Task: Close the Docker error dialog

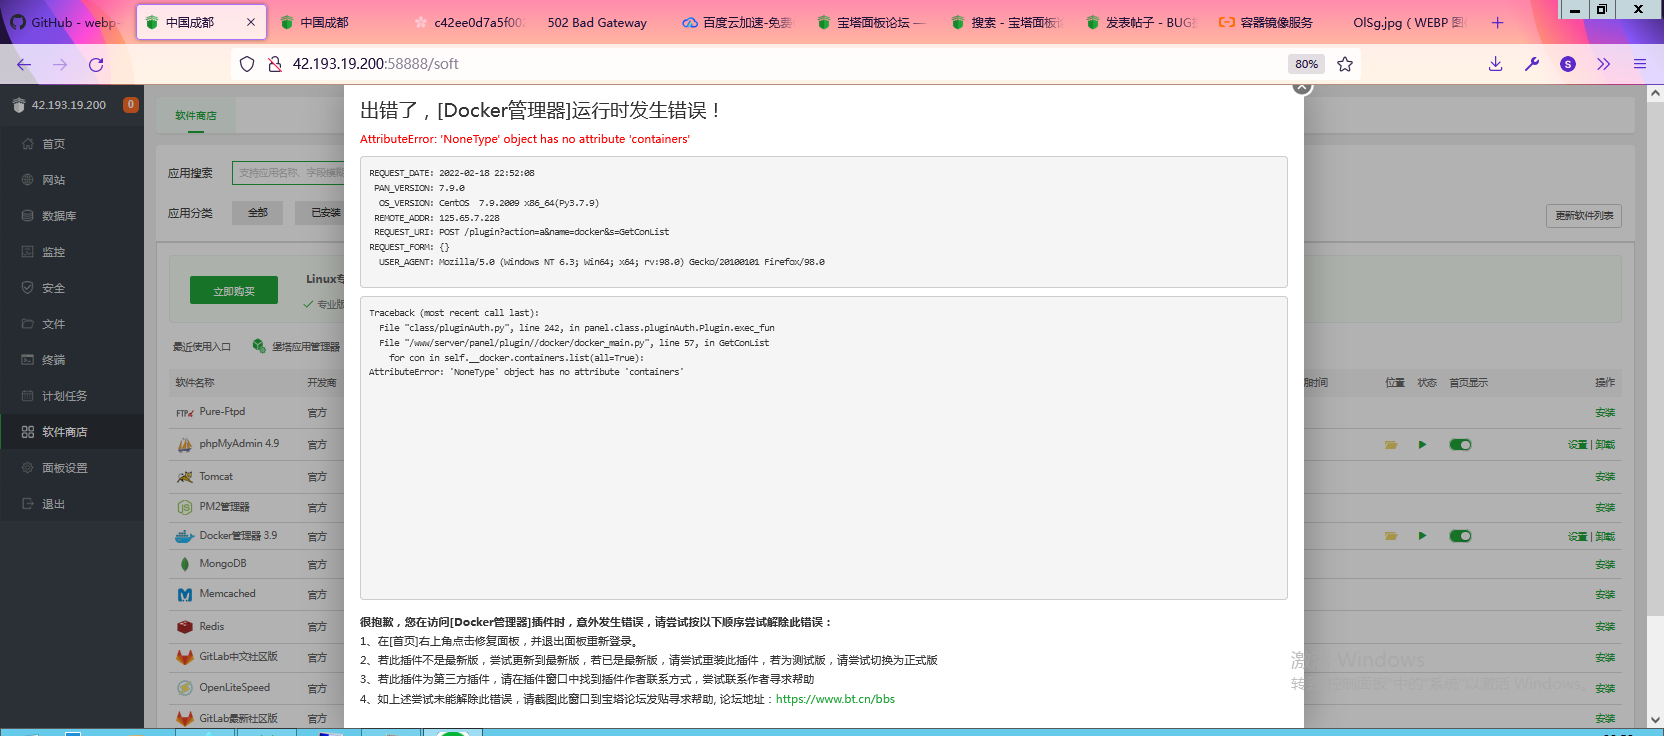Action: pyautogui.click(x=1302, y=87)
